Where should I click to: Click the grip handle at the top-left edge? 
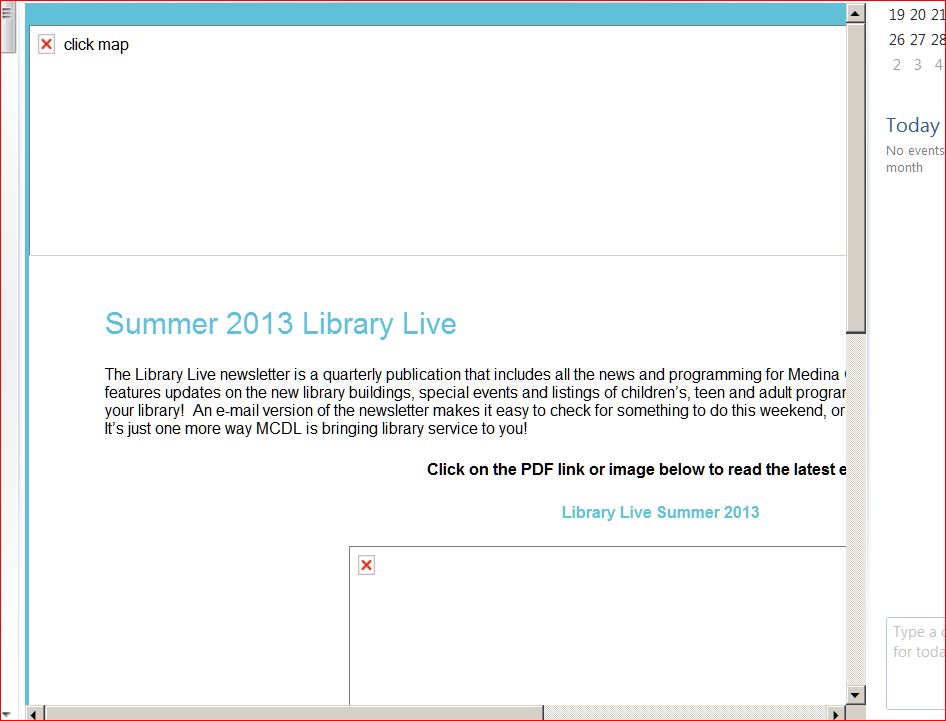(7, 13)
